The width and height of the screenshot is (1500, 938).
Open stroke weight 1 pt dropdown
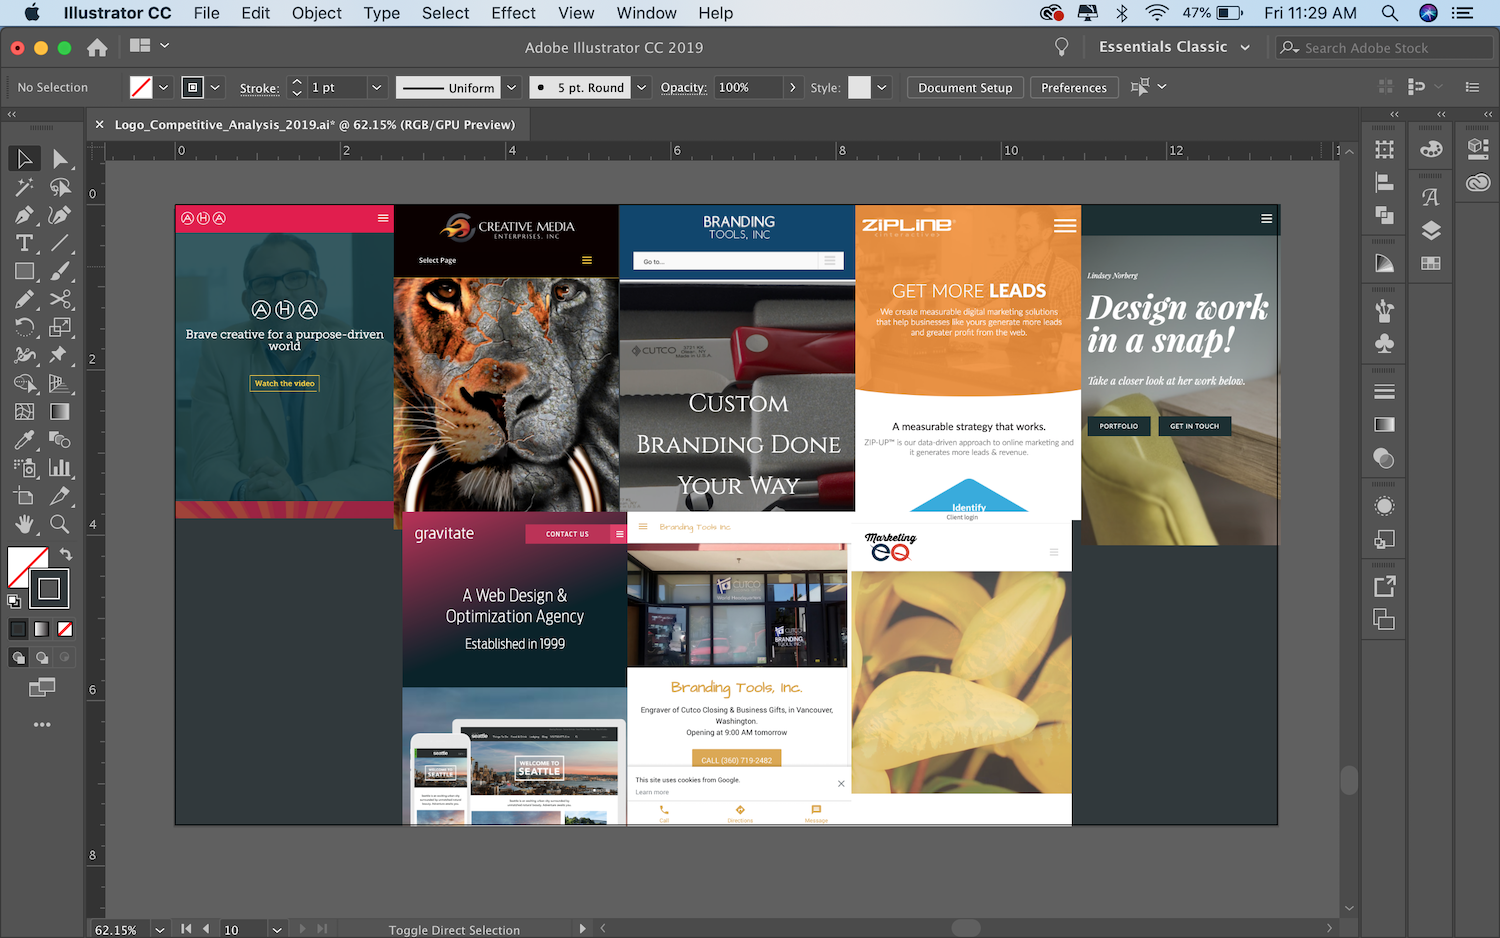click(x=377, y=87)
